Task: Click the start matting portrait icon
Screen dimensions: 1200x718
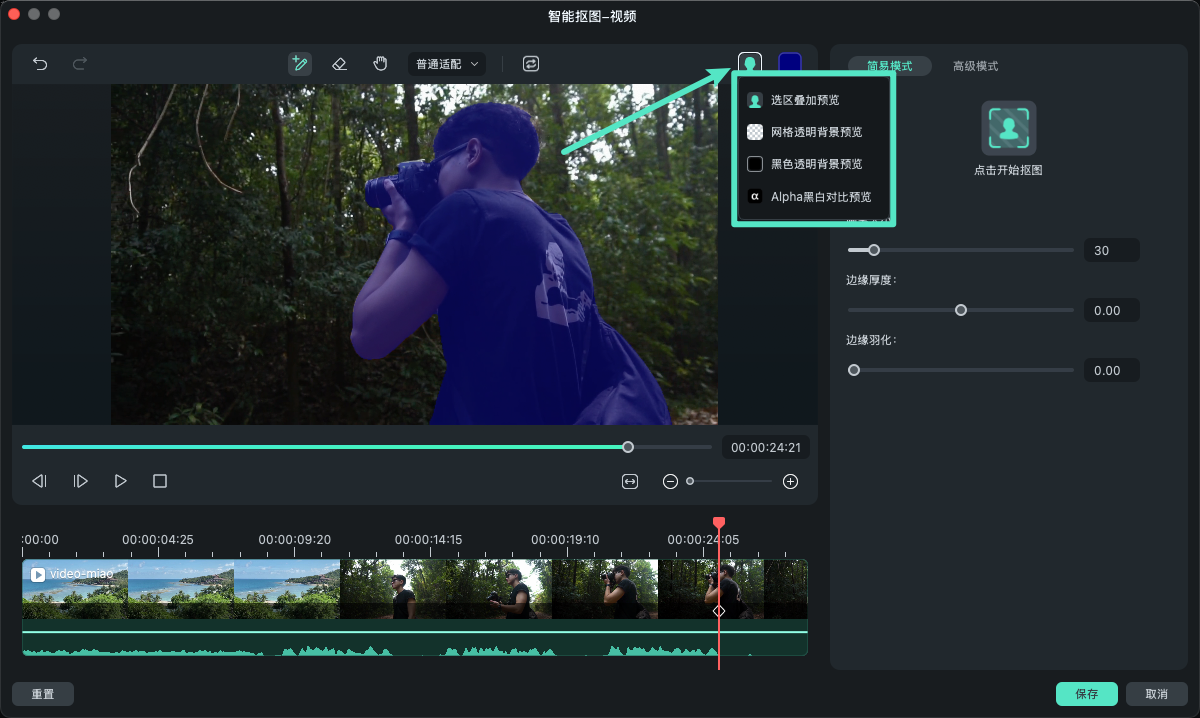Action: pyautogui.click(x=1008, y=128)
